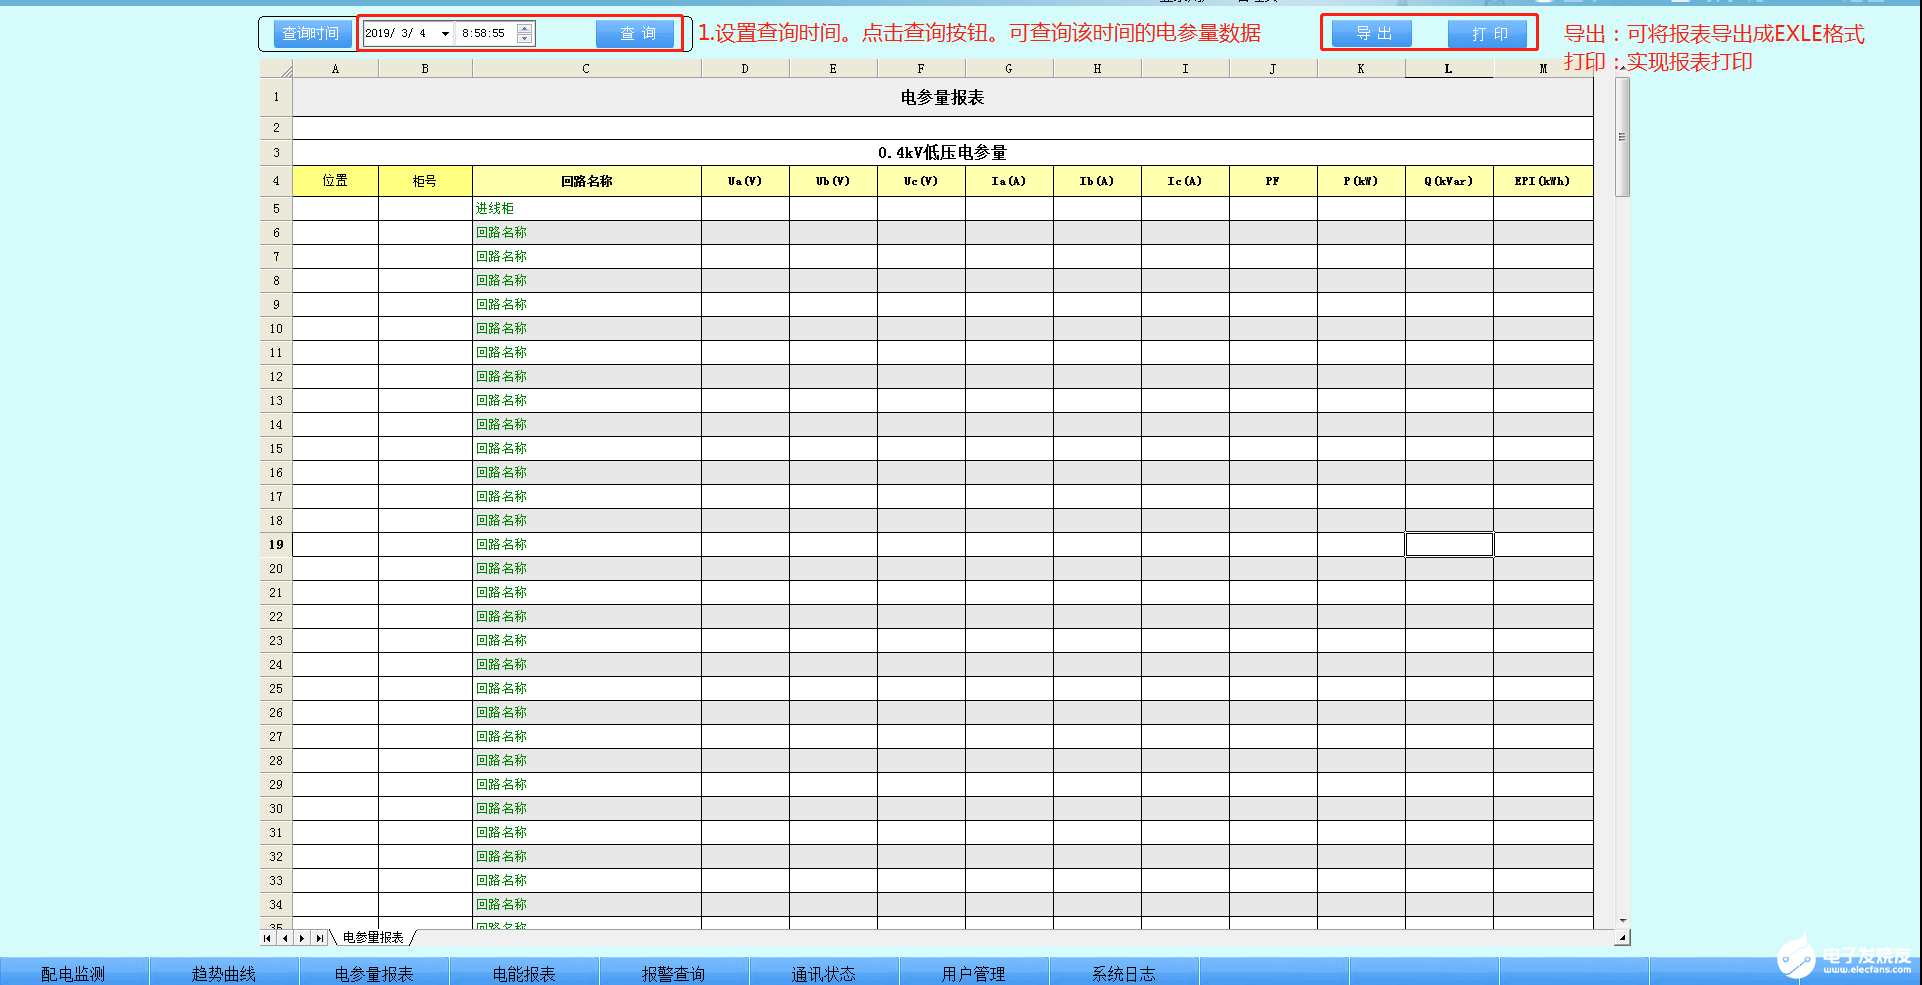Click the 回路名称 column heading cell
The width and height of the screenshot is (1922, 985).
click(587, 181)
